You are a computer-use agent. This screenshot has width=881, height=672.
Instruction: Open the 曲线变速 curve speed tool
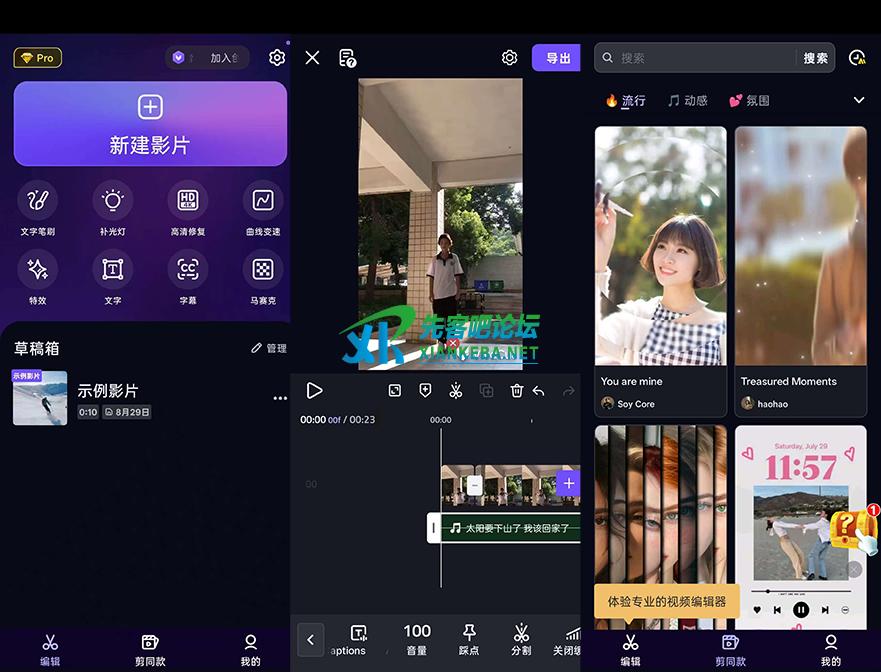click(x=263, y=201)
